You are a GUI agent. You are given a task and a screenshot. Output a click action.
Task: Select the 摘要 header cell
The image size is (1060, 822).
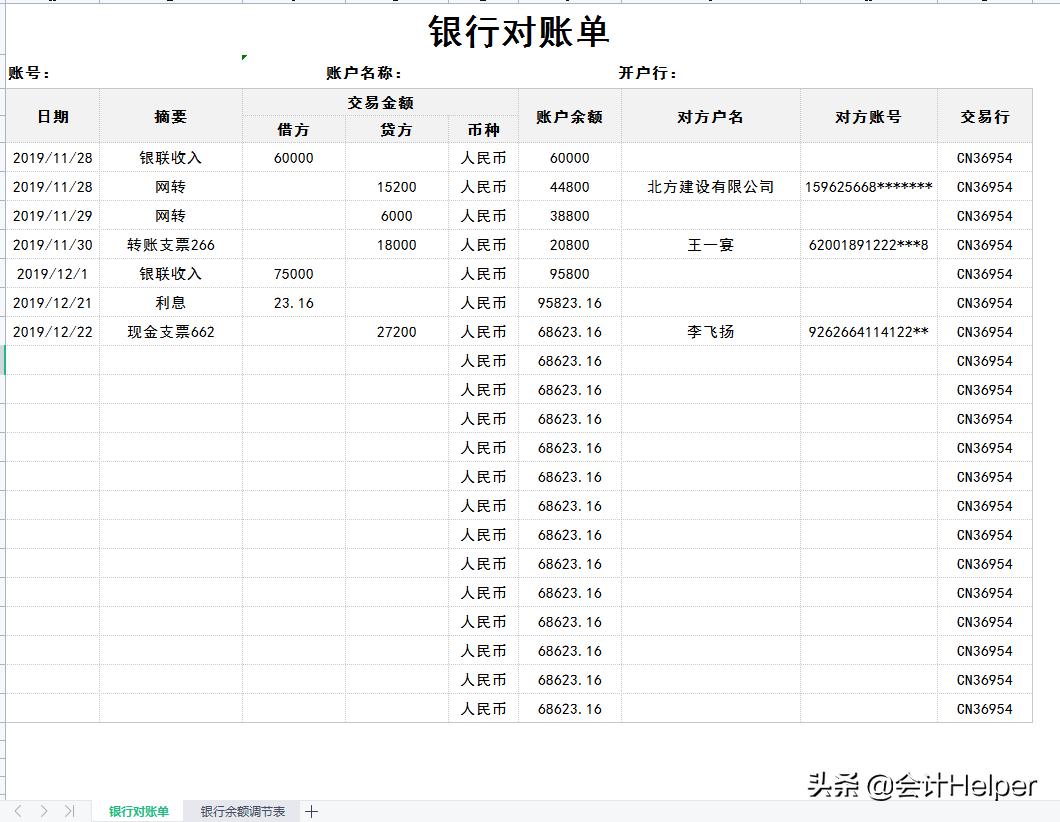pyautogui.click(x=170, y=116)
